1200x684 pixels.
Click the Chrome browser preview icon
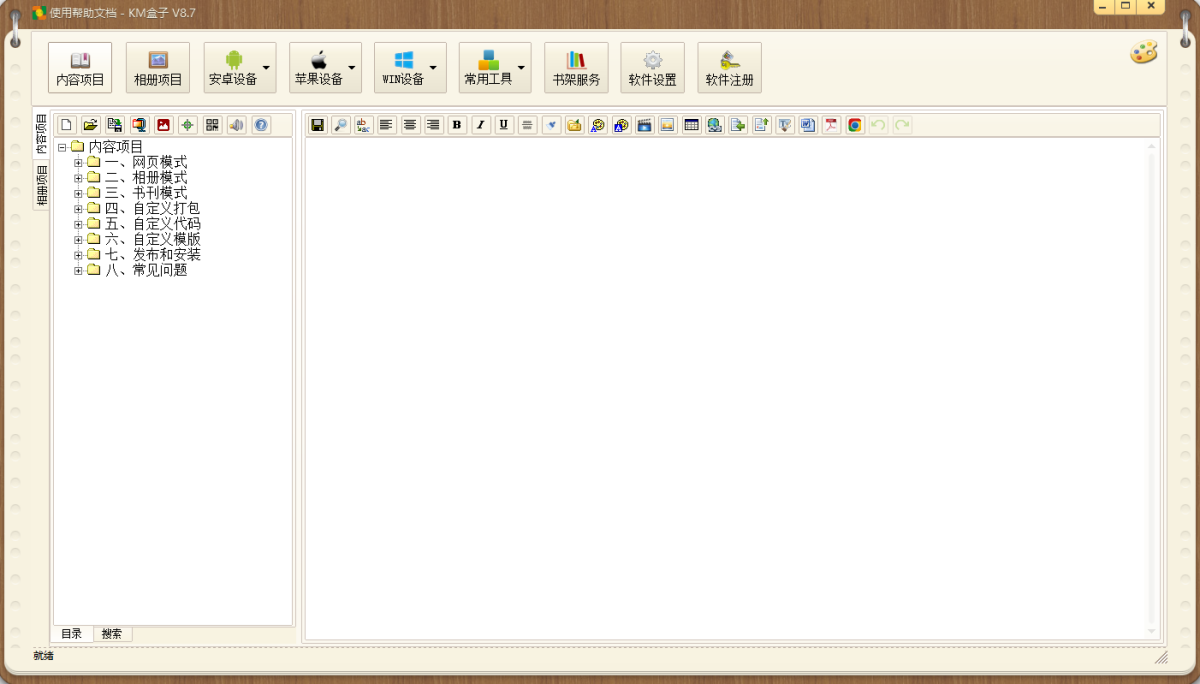coord(854,125)
